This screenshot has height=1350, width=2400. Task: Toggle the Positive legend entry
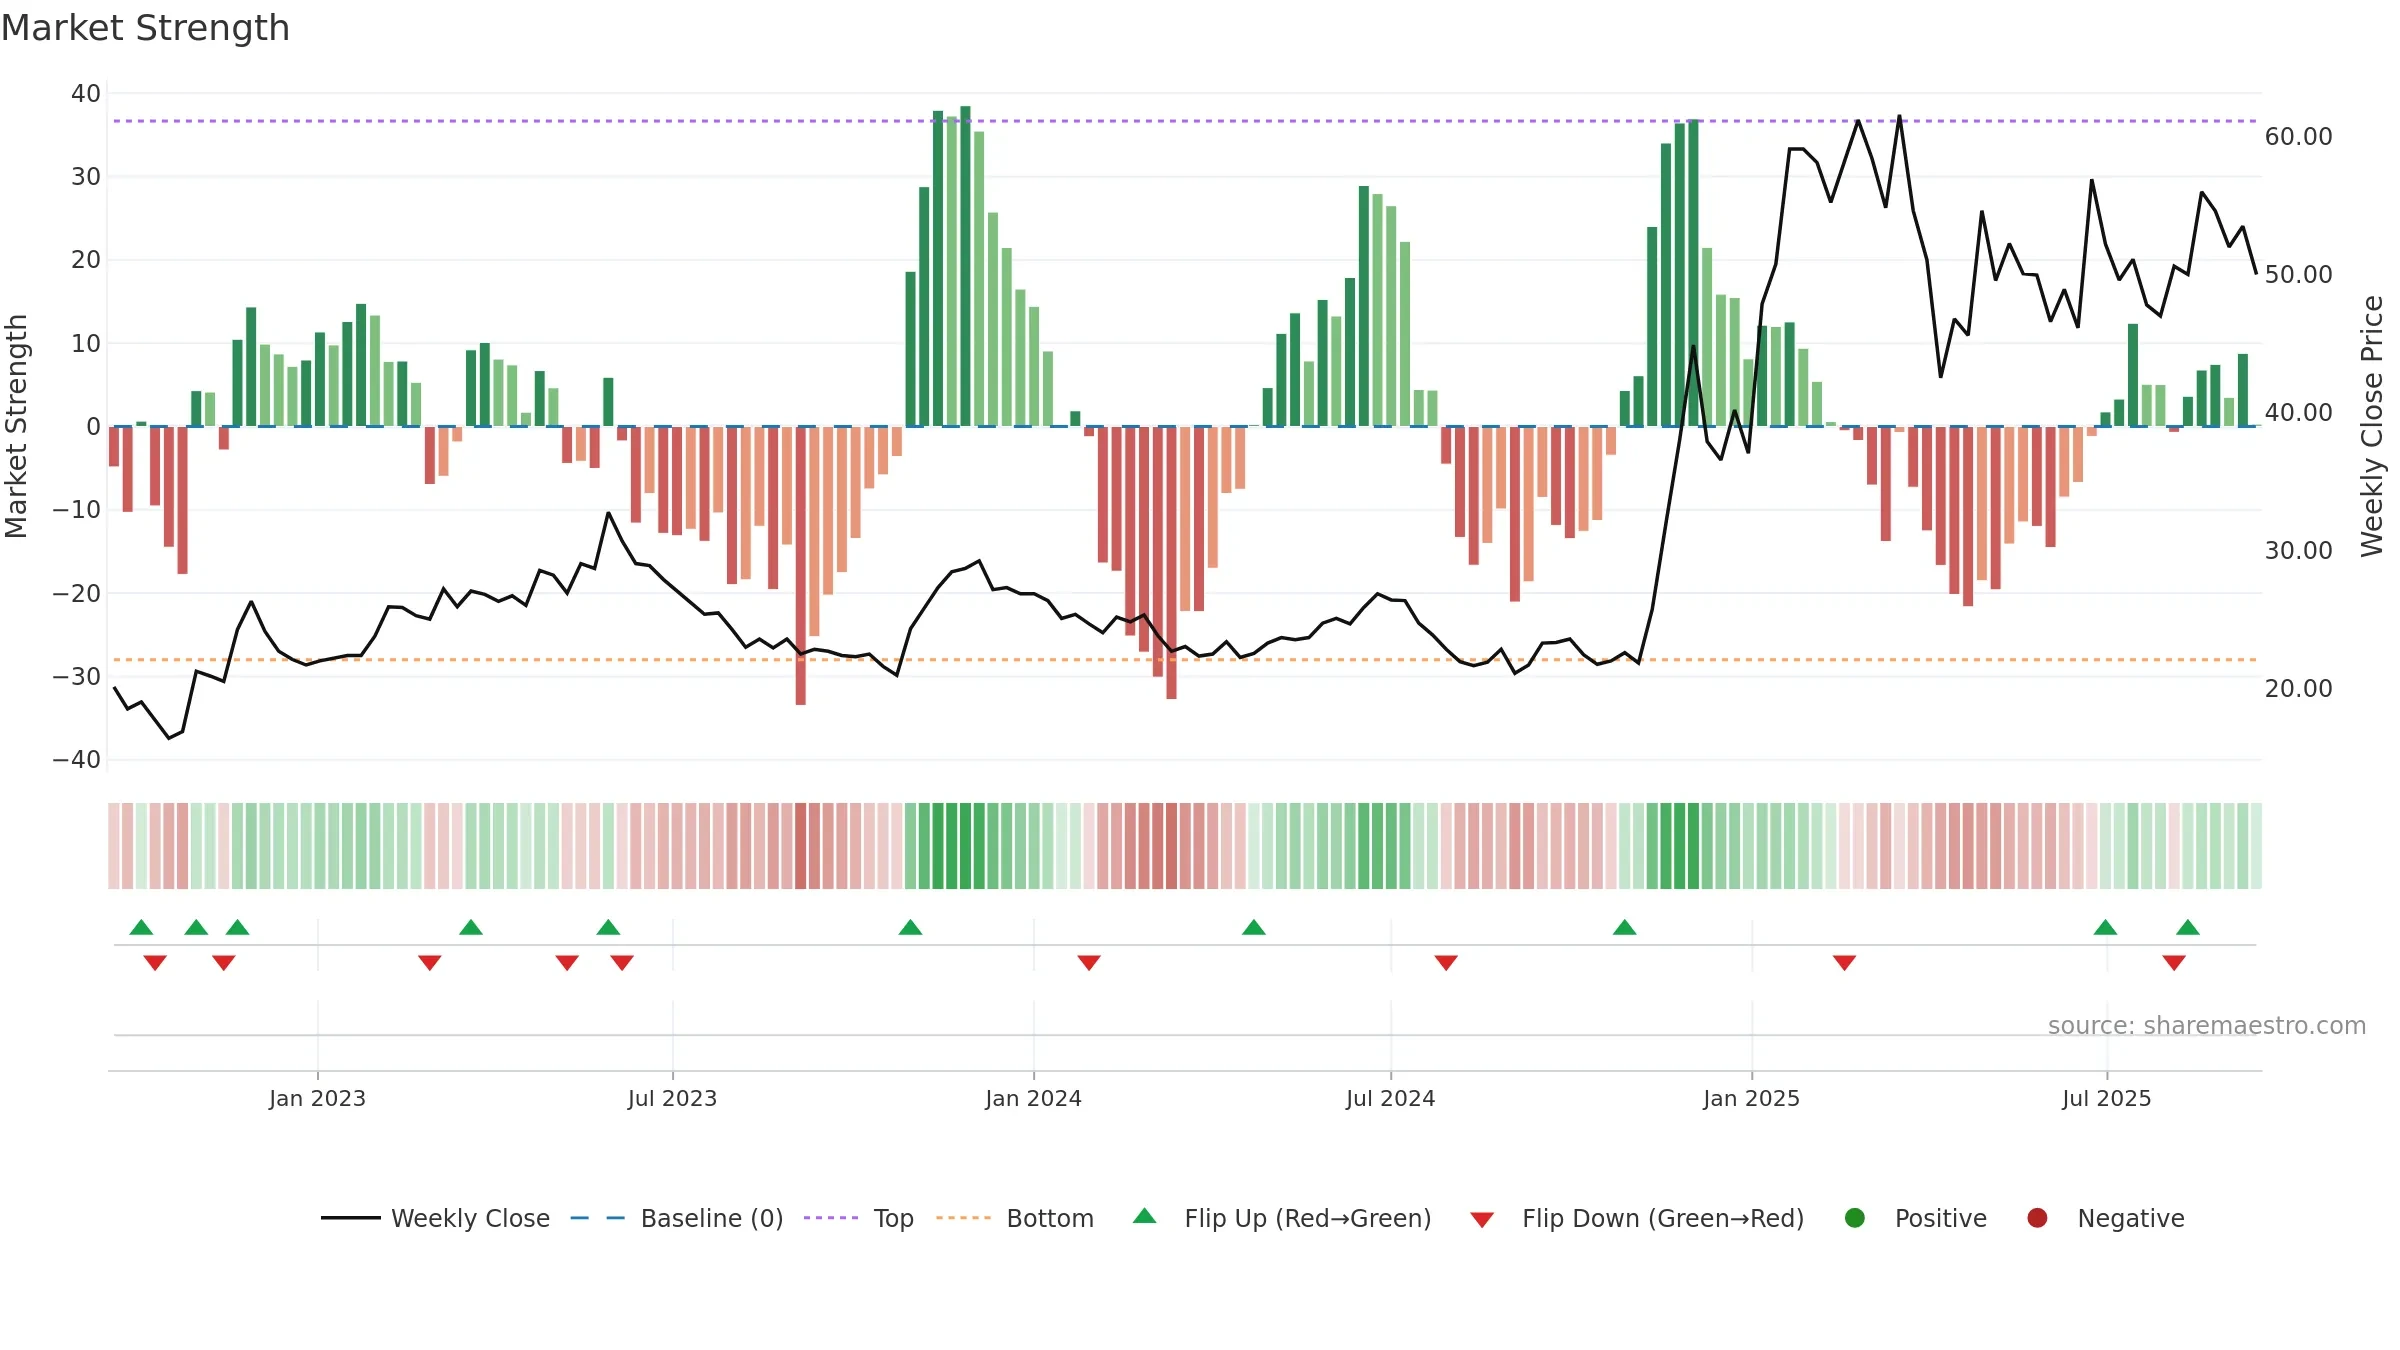(x=1915, y=1218)
